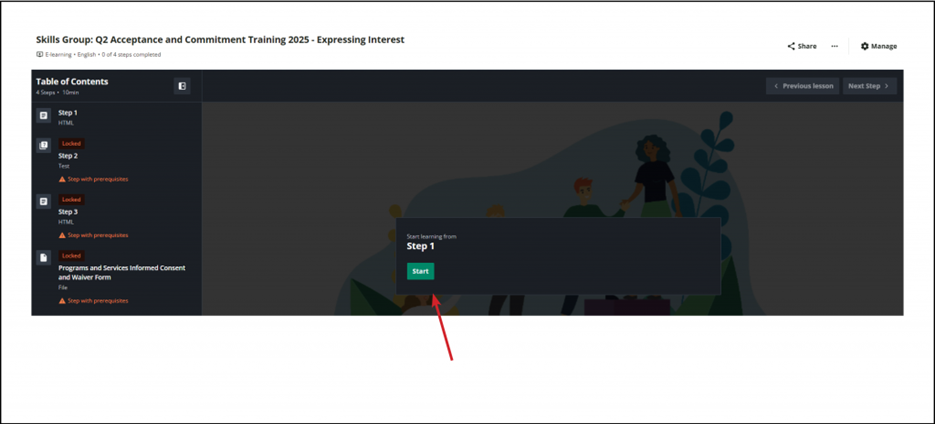This screenshot has width=935, height=424.
Task: Open the Share option
Action: click(x=802, y=46)
